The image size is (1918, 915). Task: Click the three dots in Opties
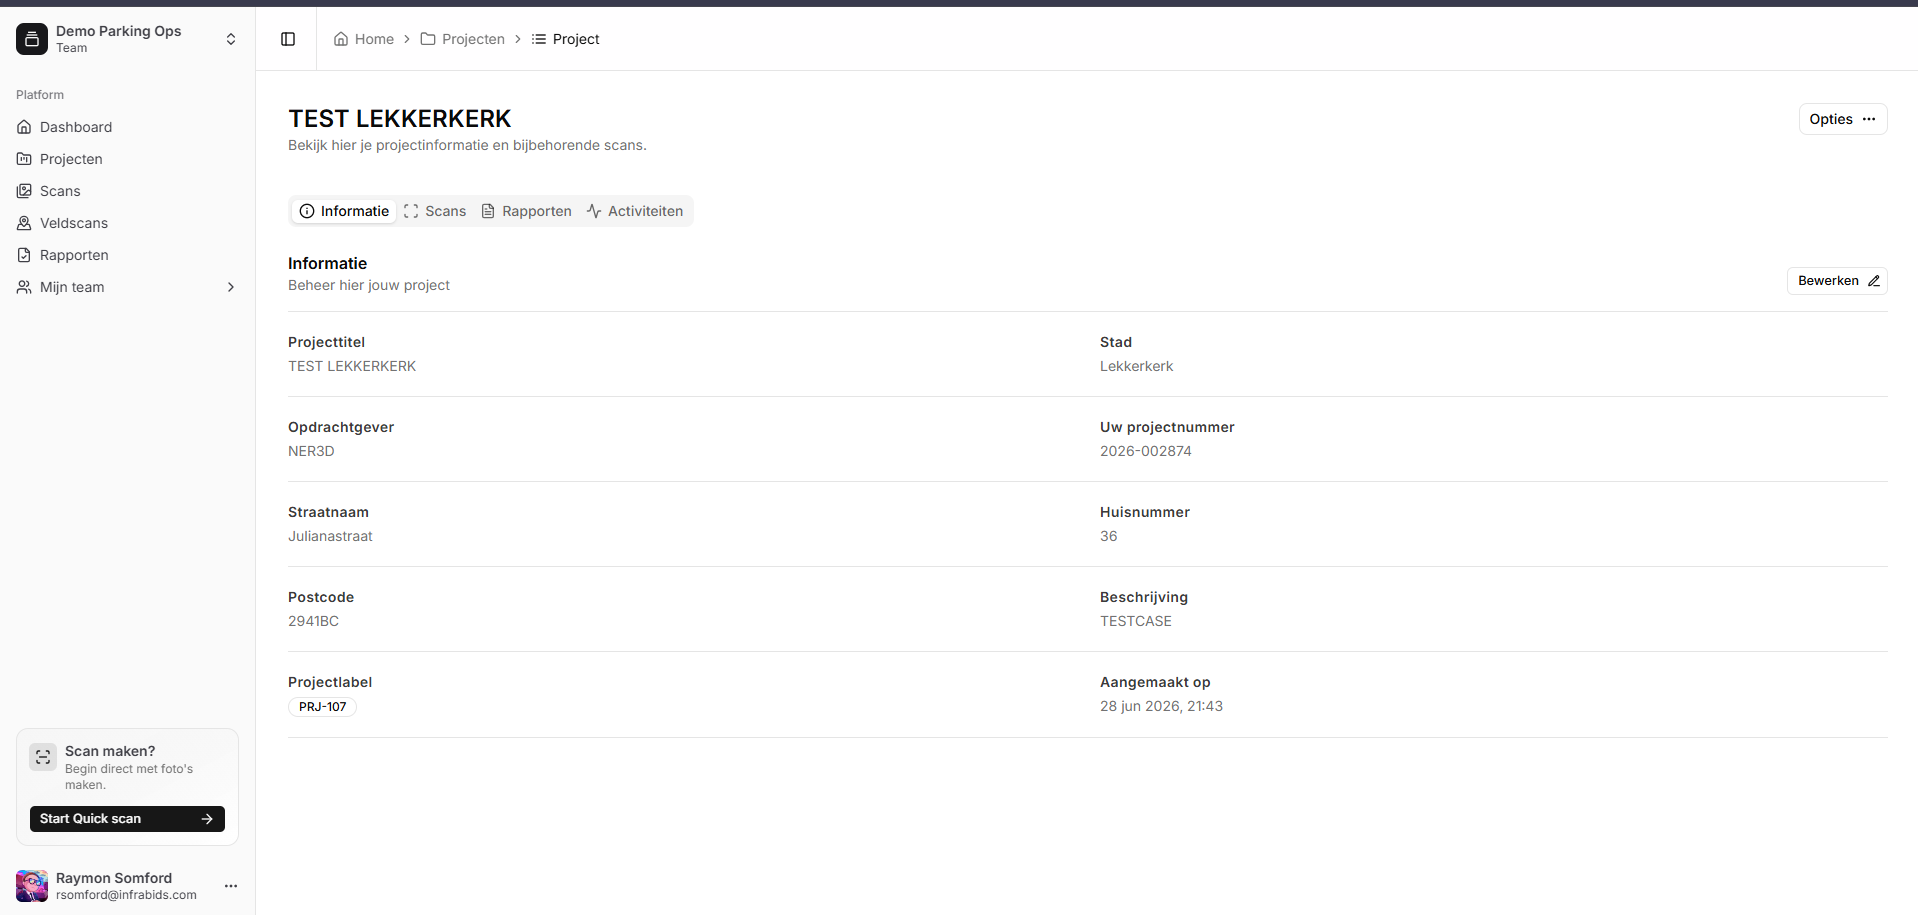coord(1869,119)
